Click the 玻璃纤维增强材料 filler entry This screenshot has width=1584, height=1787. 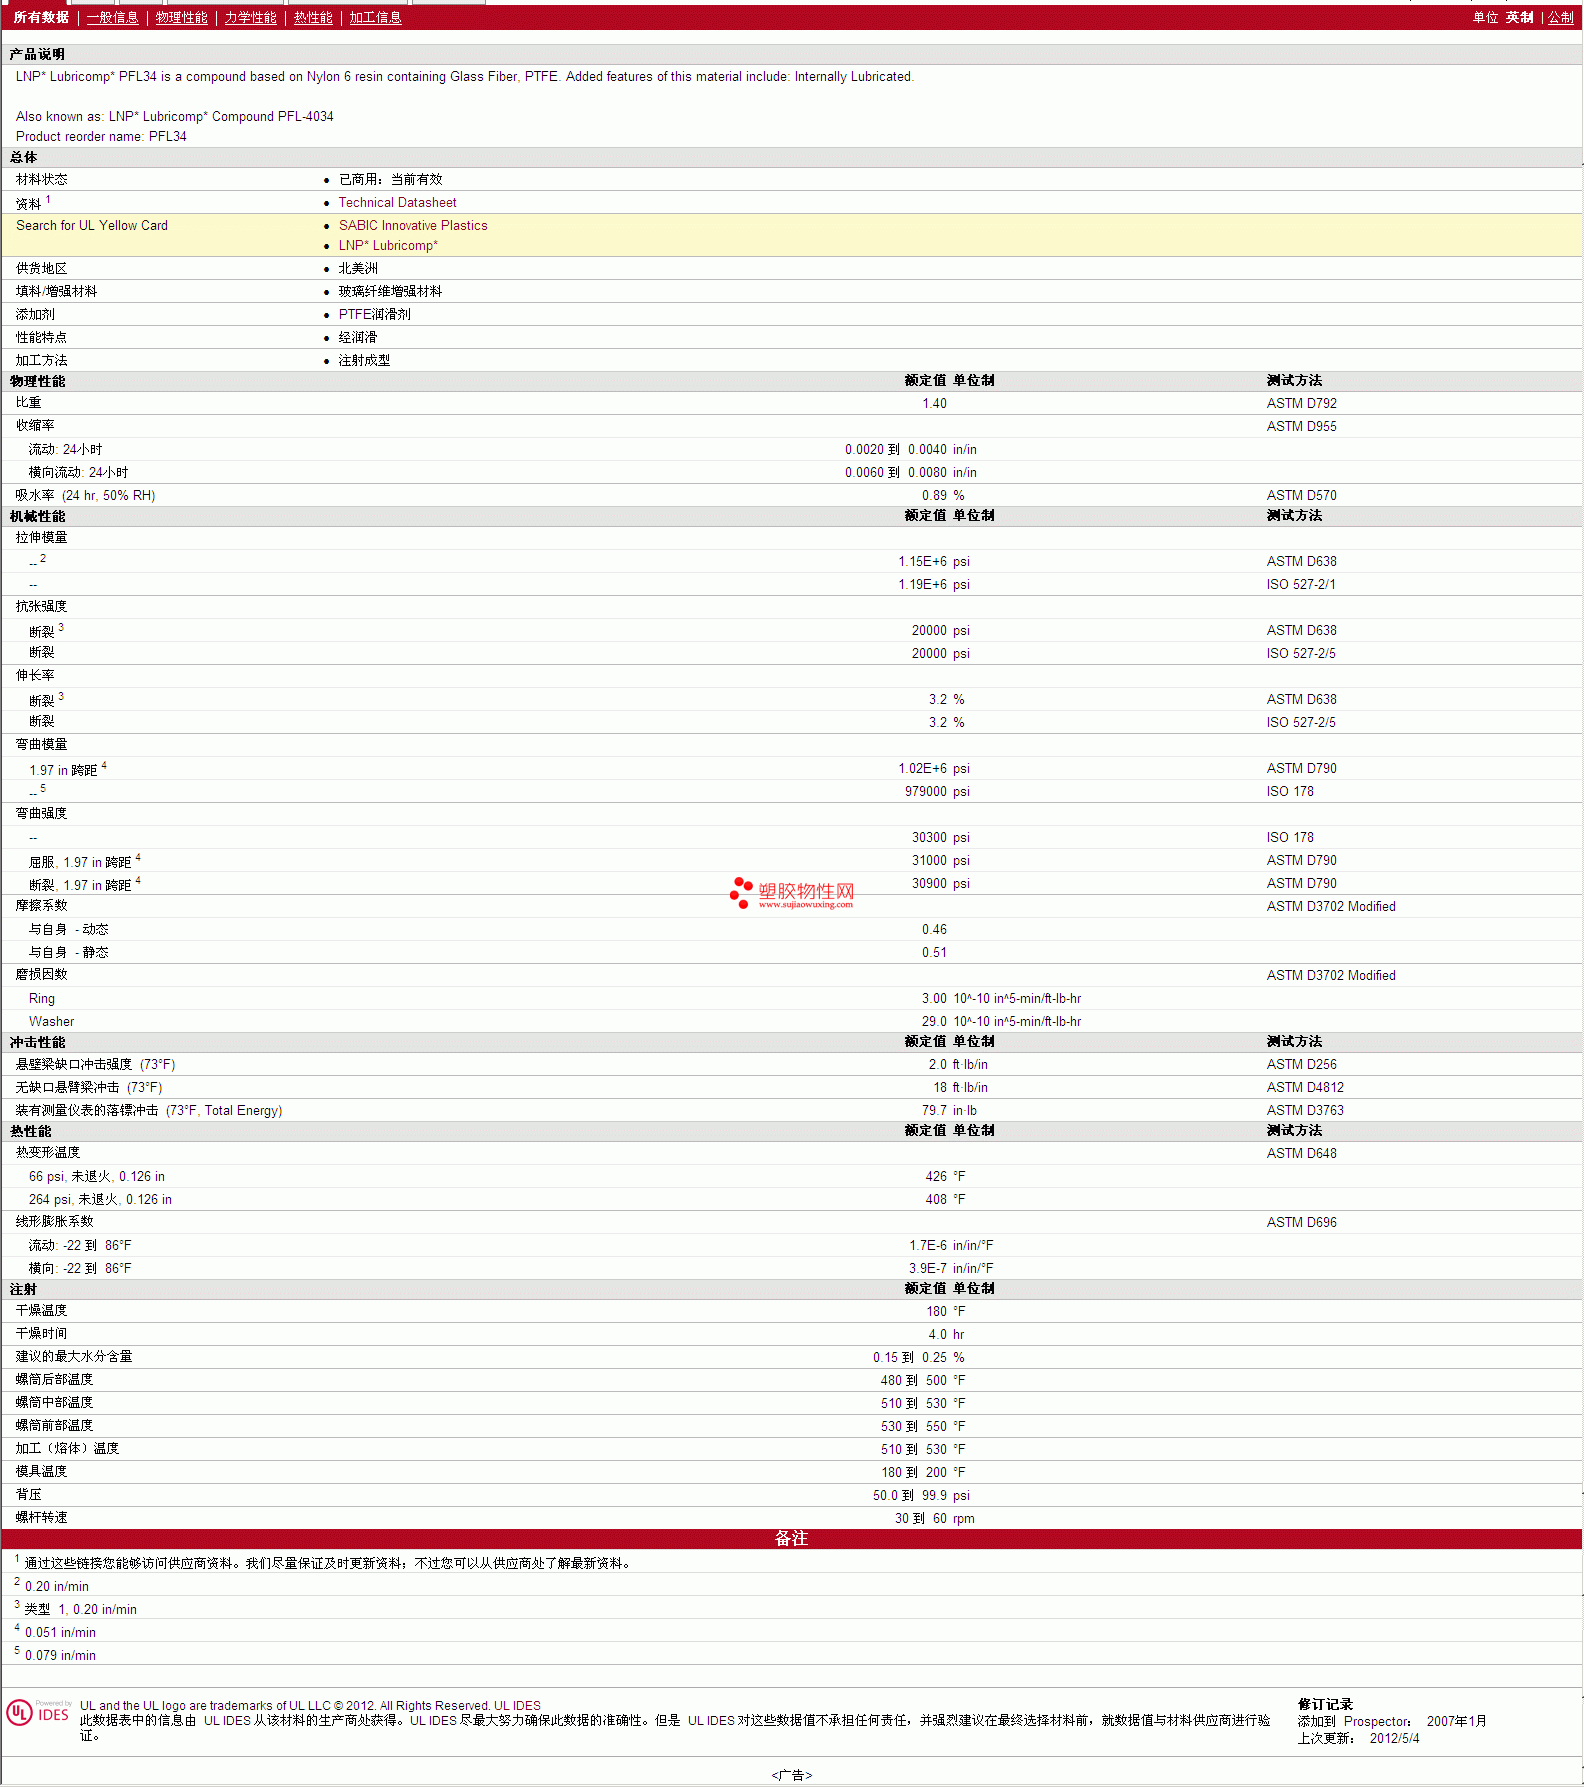point(390,291)
